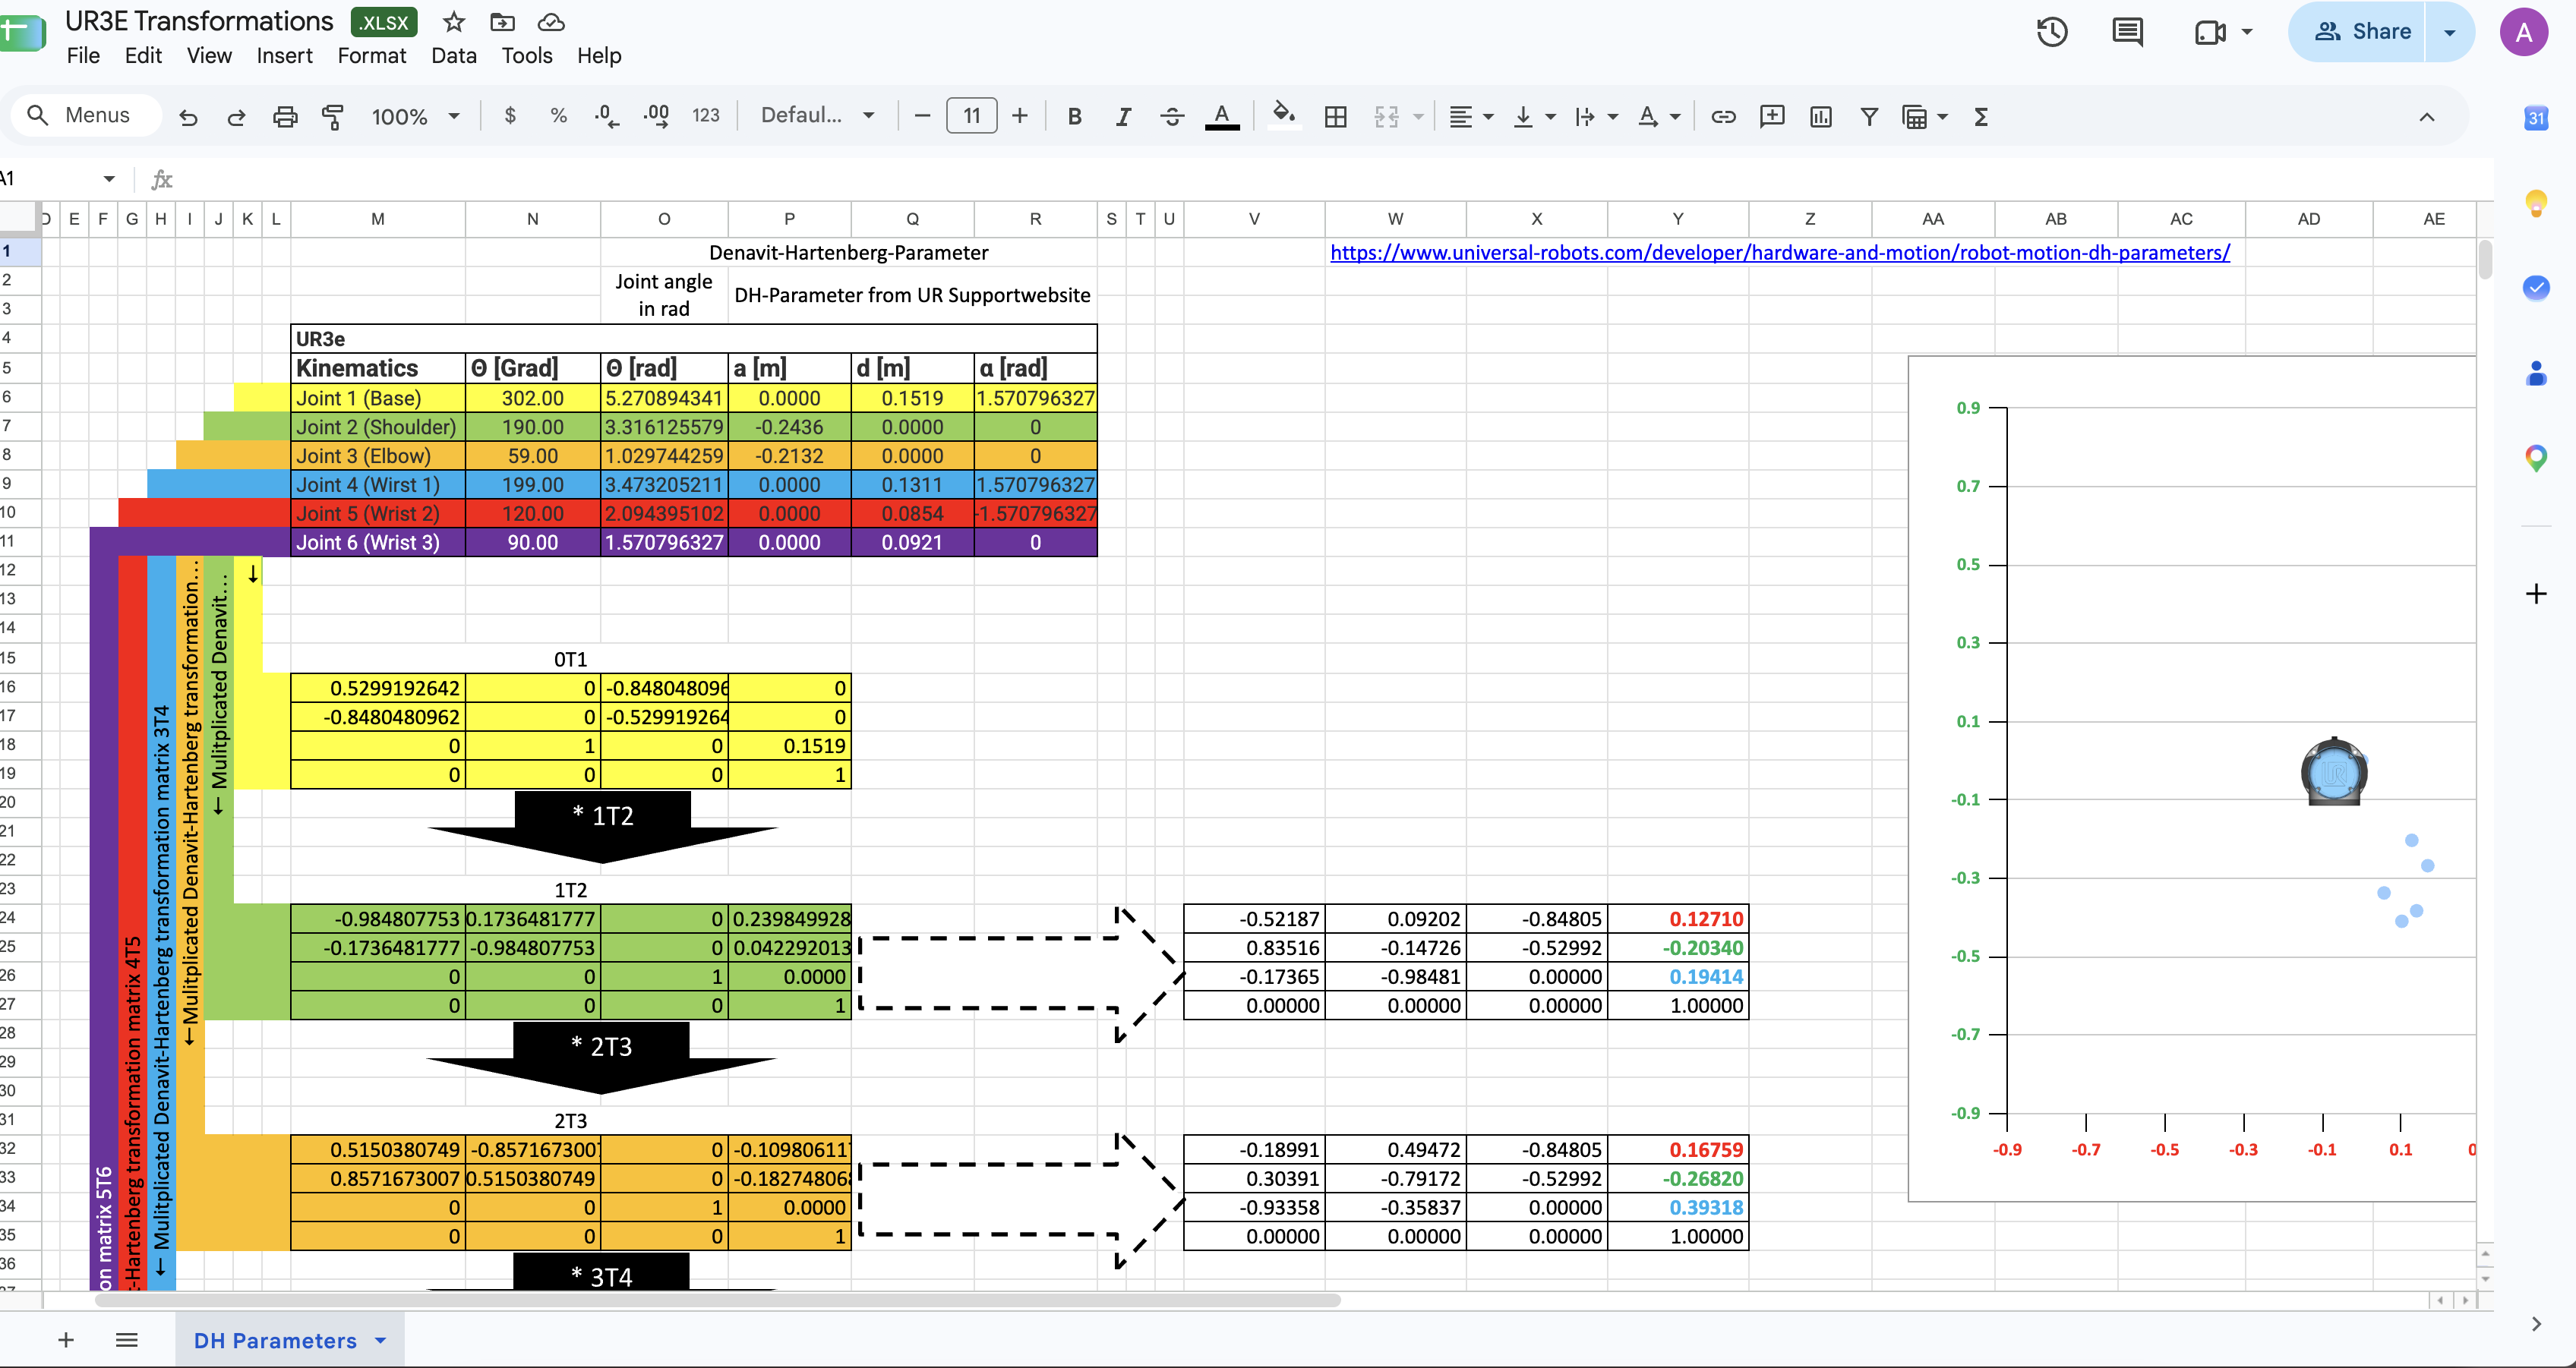
Task: Open the comments thread icon
Action: click(x=2127, y=32)
